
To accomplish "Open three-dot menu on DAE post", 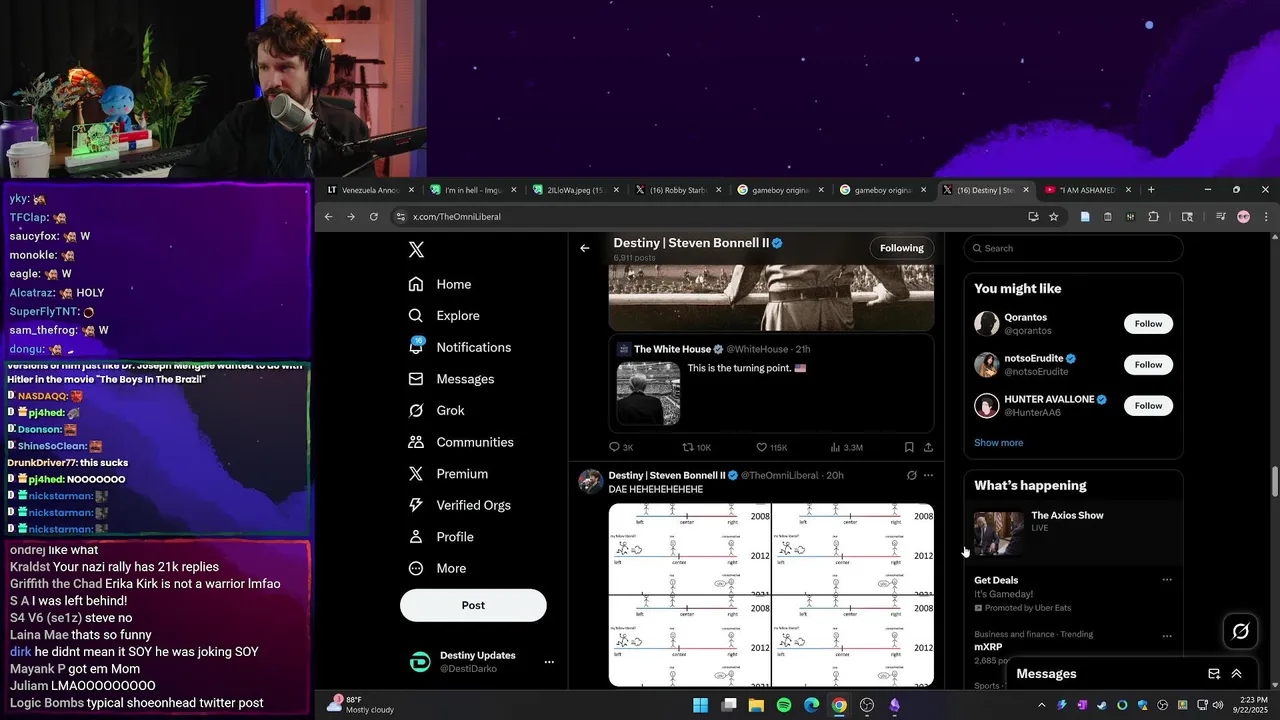I will [x=928, y=475].
